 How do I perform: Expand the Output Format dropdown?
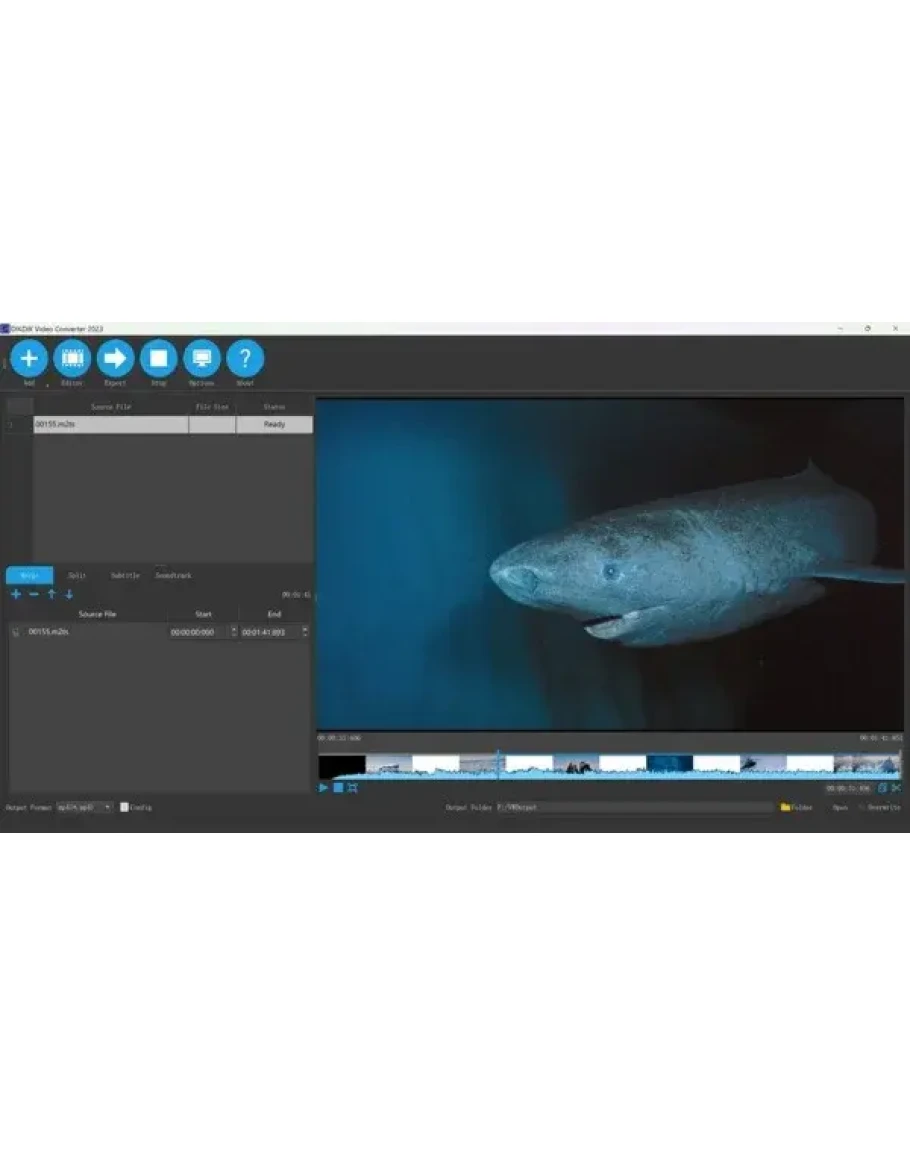pyautogui.click(x=107, y=807)
